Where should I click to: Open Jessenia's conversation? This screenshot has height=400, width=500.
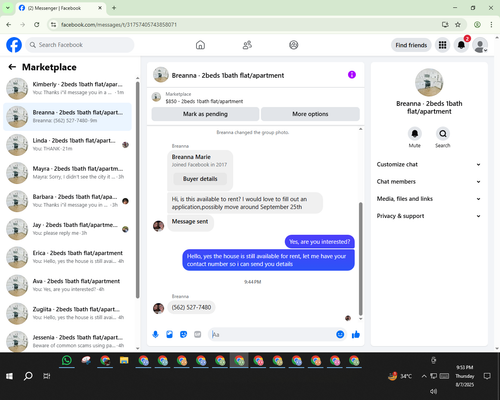tap(67, 341)
